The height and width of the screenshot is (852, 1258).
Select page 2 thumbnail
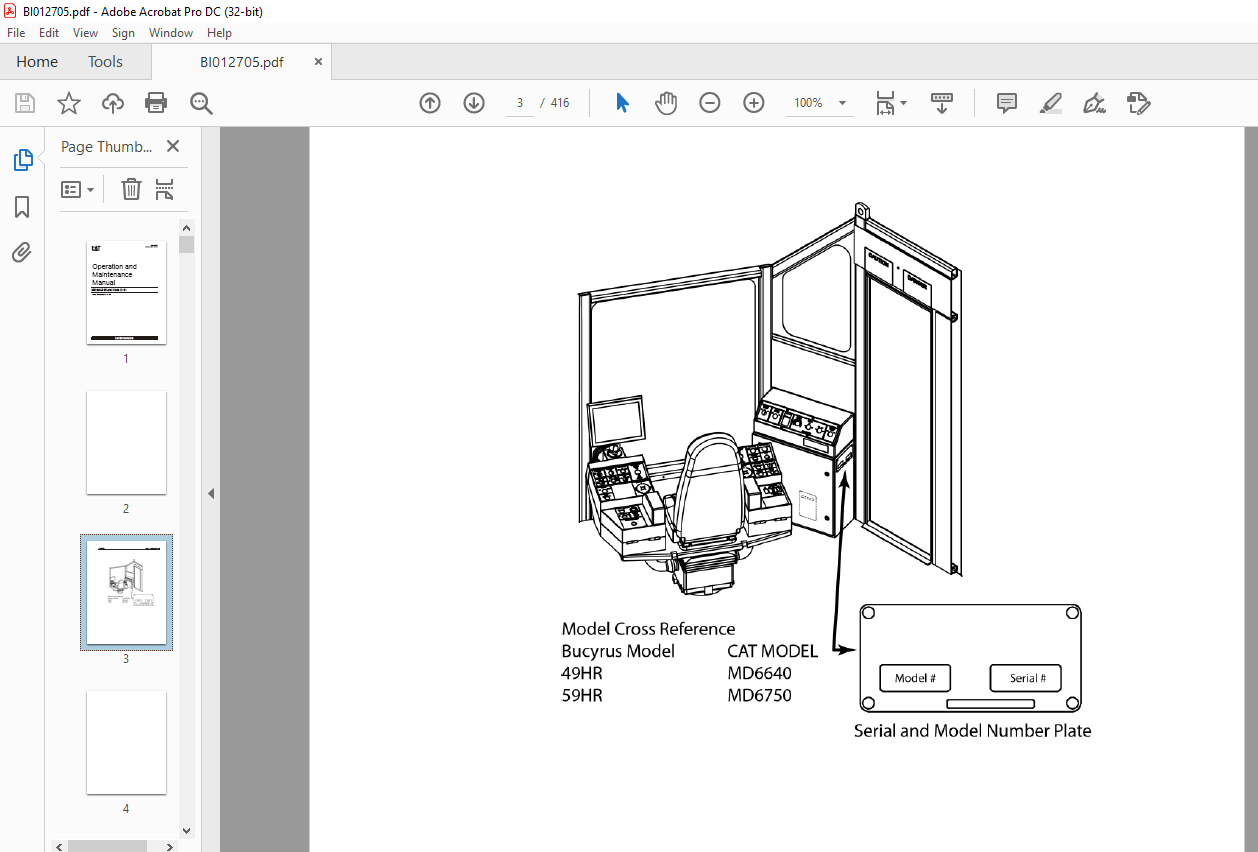pyautogui.click(x=126, y=443)
